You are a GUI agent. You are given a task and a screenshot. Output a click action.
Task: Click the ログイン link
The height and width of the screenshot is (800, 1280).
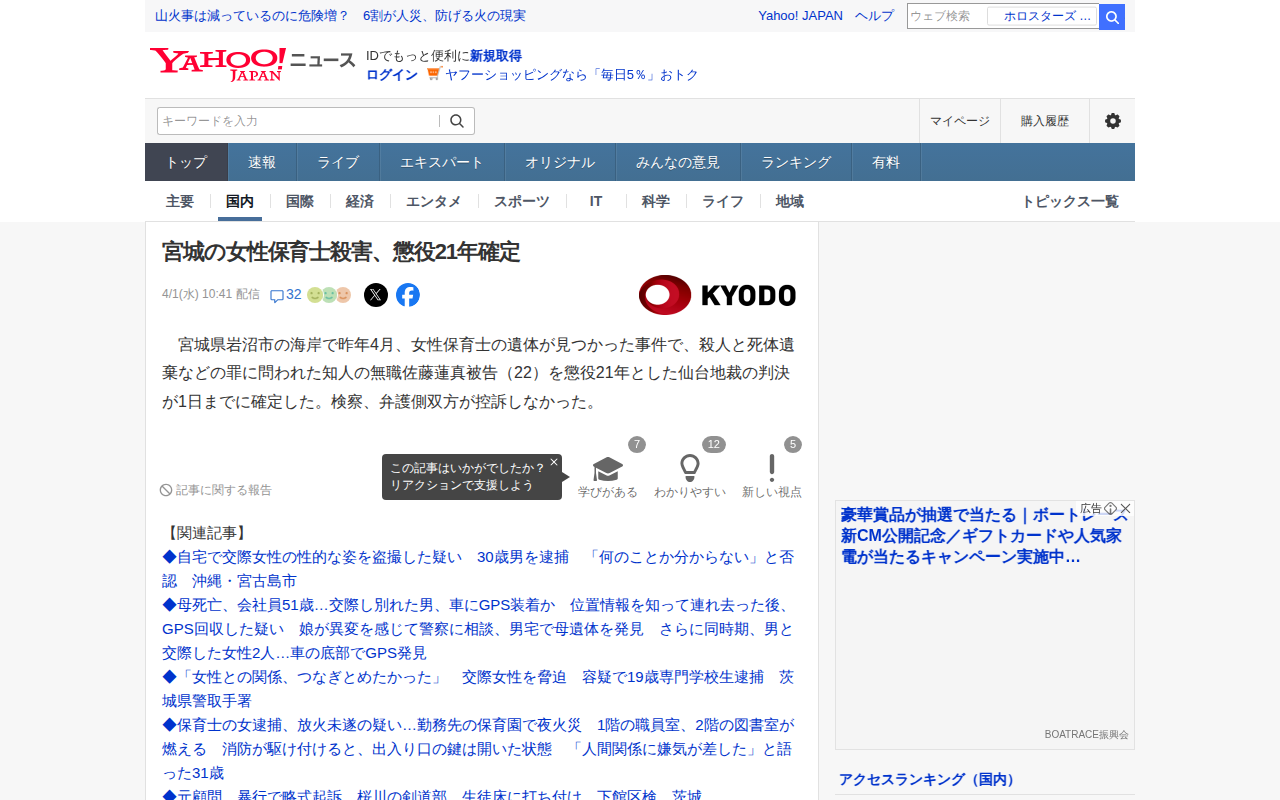pos(392,75)
